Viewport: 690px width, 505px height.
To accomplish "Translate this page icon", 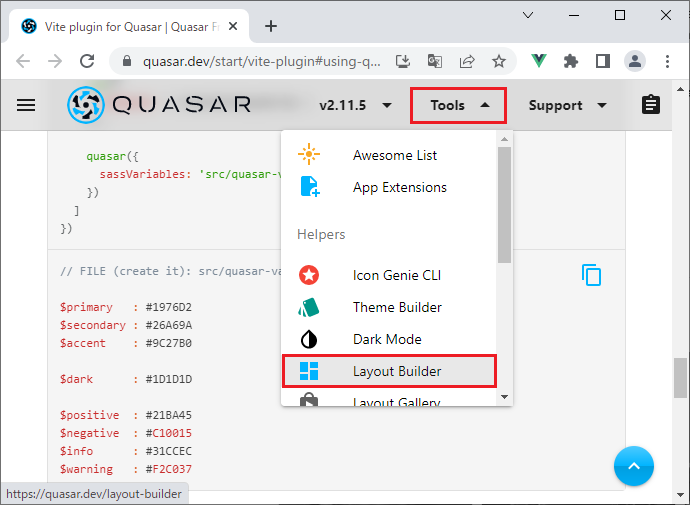I will (x=435, y=61).
